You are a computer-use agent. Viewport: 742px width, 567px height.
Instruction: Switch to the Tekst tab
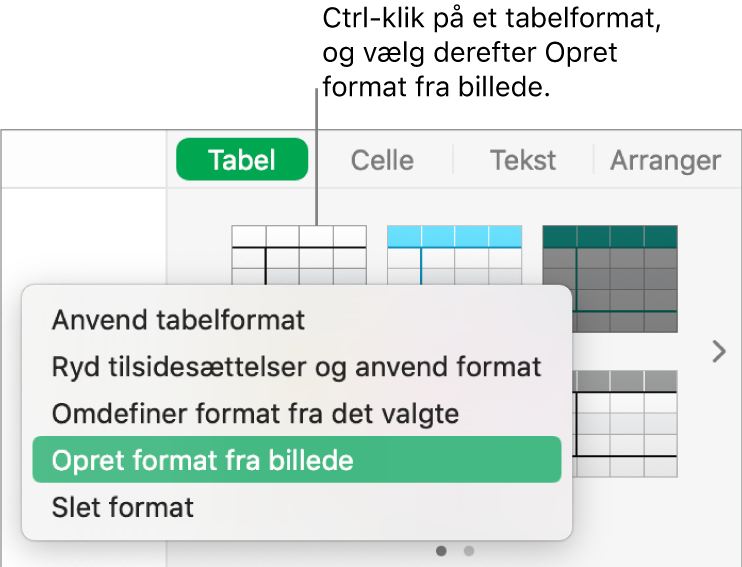click(523, 160)
